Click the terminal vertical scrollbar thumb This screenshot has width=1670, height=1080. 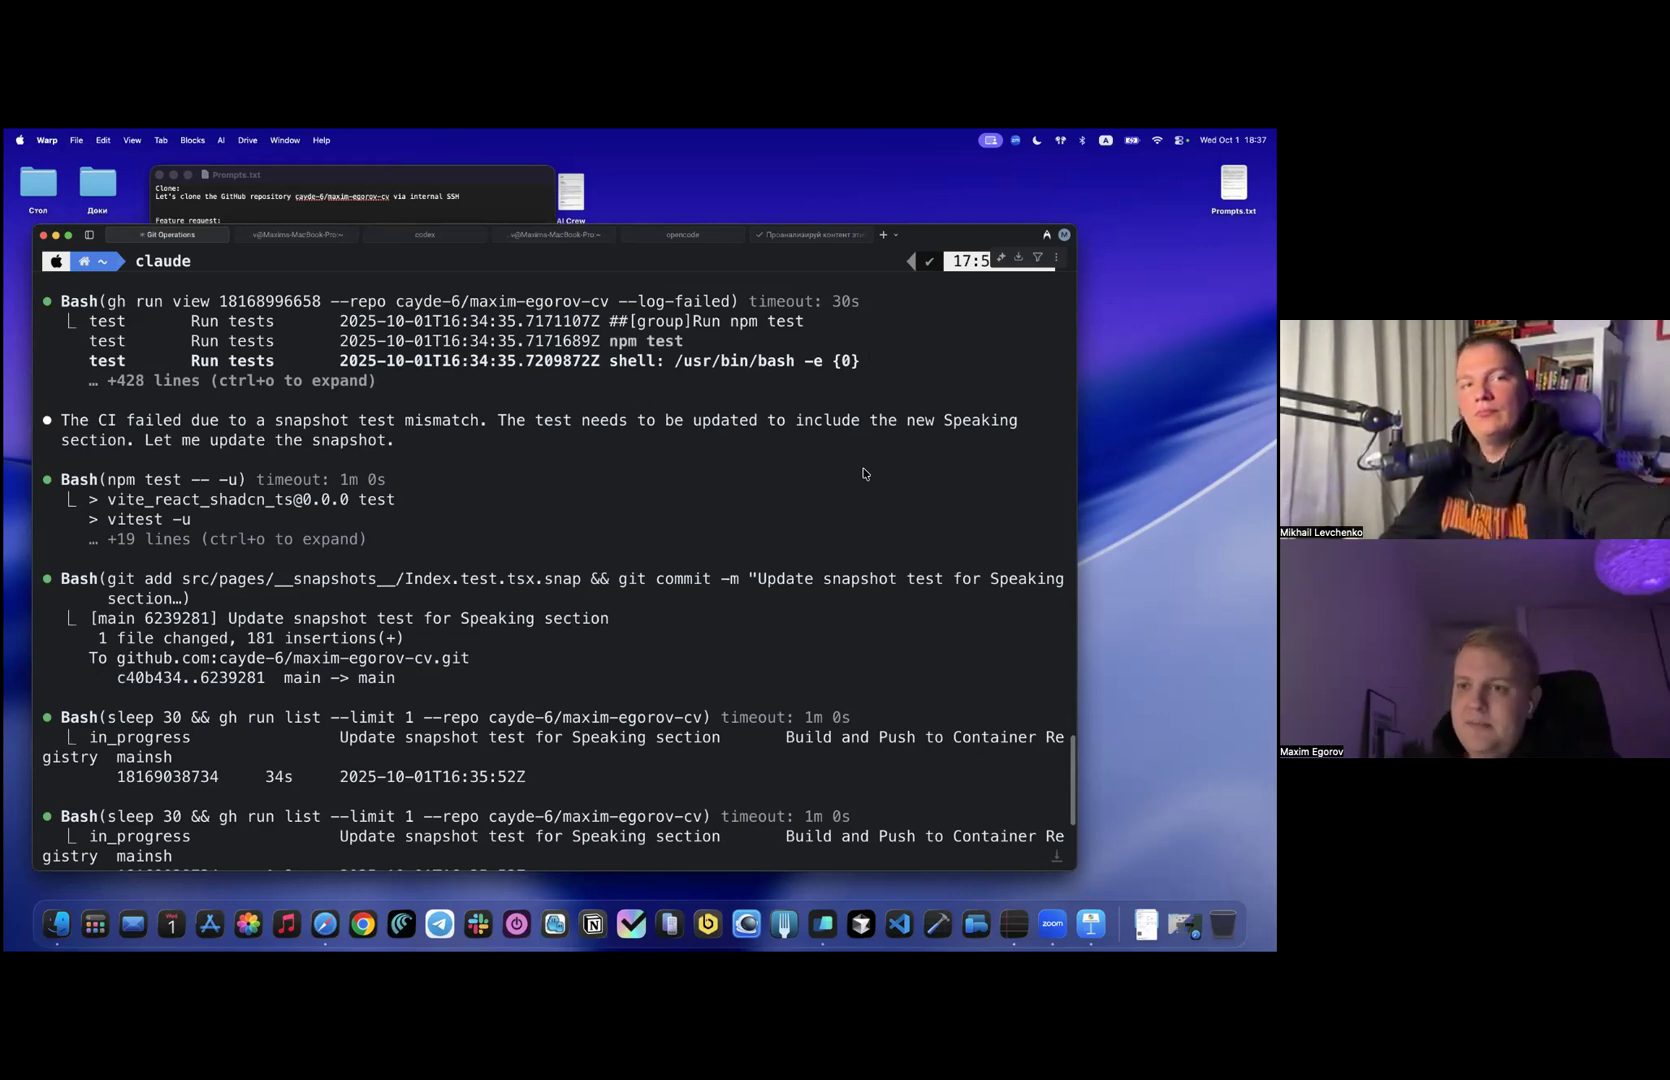pos(1072,780)
